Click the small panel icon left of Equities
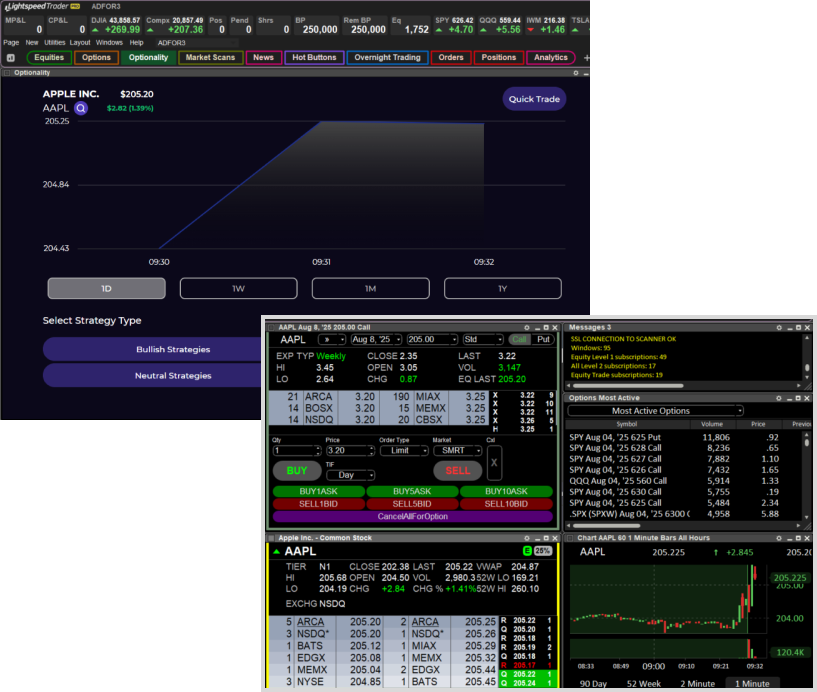The image size is (817, 692). pos(11,58)
